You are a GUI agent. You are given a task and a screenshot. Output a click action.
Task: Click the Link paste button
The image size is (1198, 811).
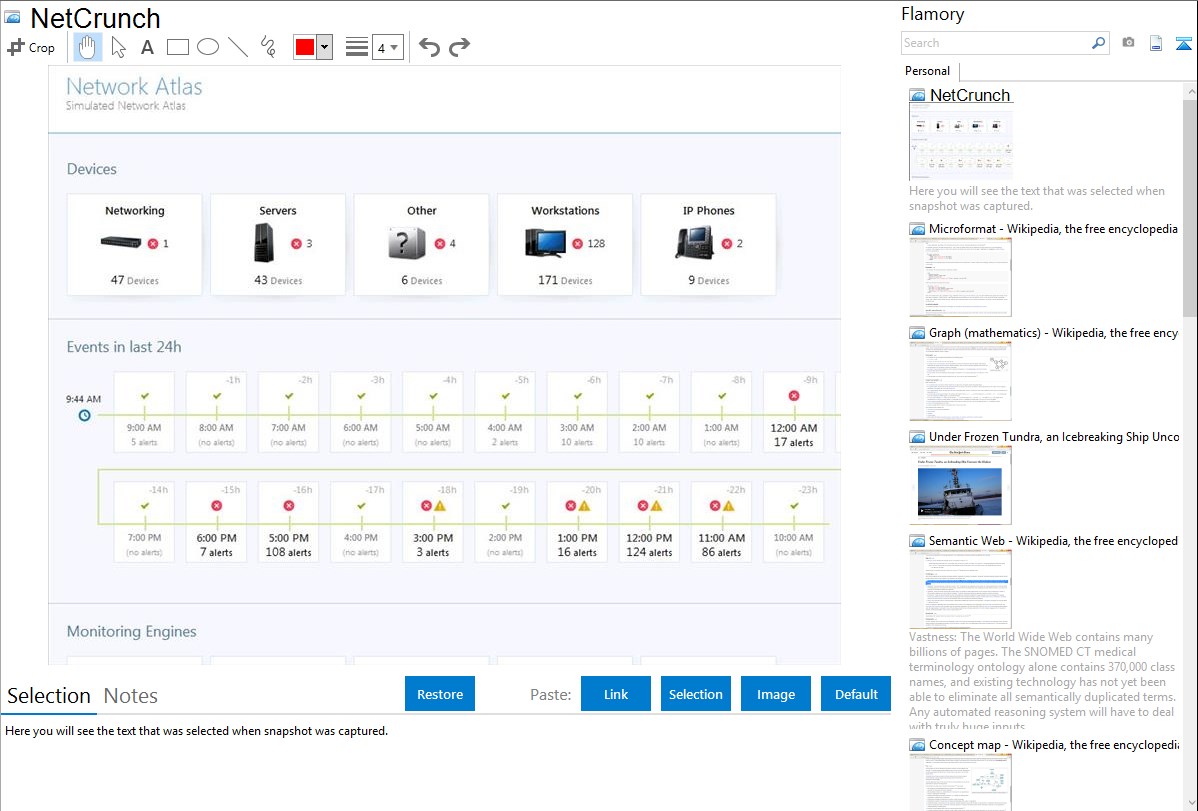coord(616,694)
